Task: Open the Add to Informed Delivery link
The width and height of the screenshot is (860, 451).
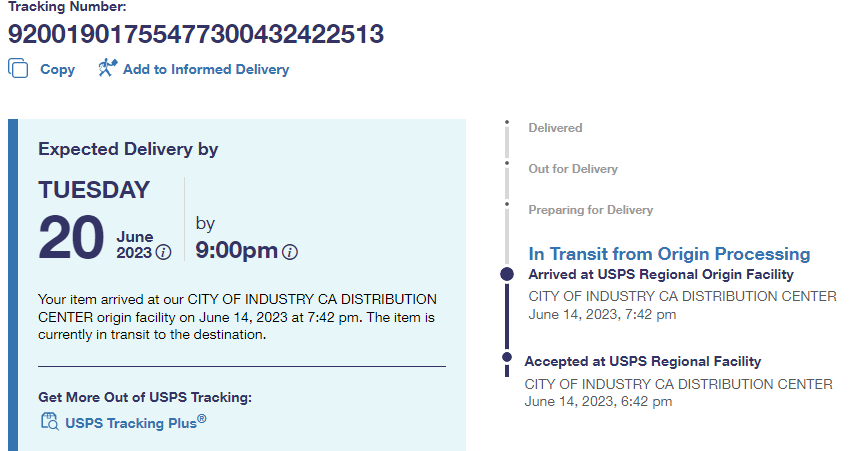Action: [x=205, y=70]
